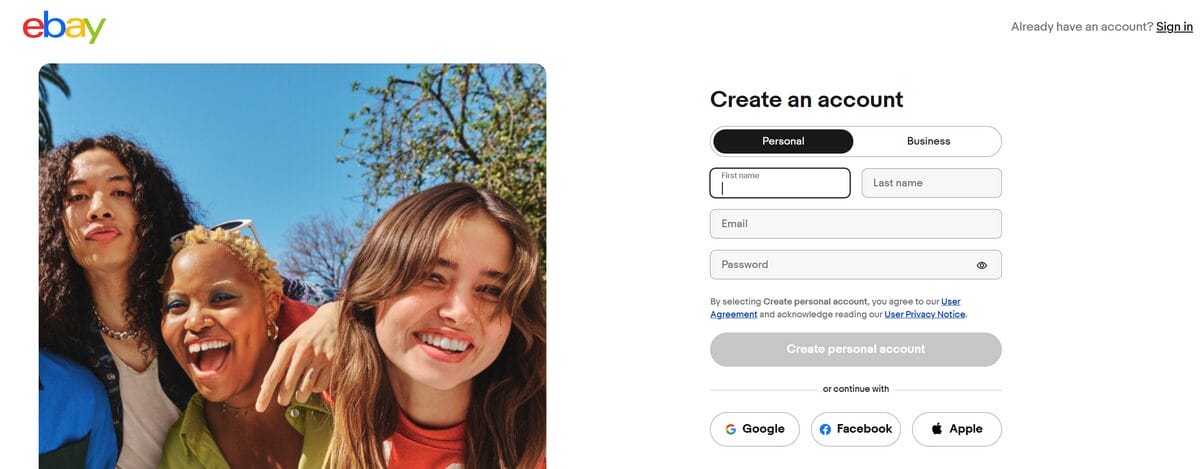Select the Personal account tab
The image size is (1200, 469).
(783, 141)
